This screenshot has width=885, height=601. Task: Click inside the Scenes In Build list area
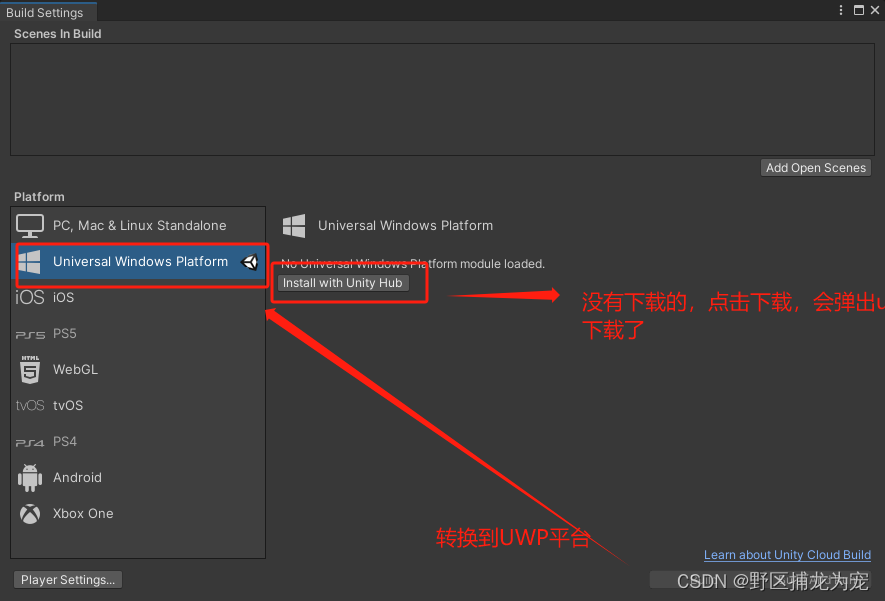pyautogui.click(x=442, y=99)
